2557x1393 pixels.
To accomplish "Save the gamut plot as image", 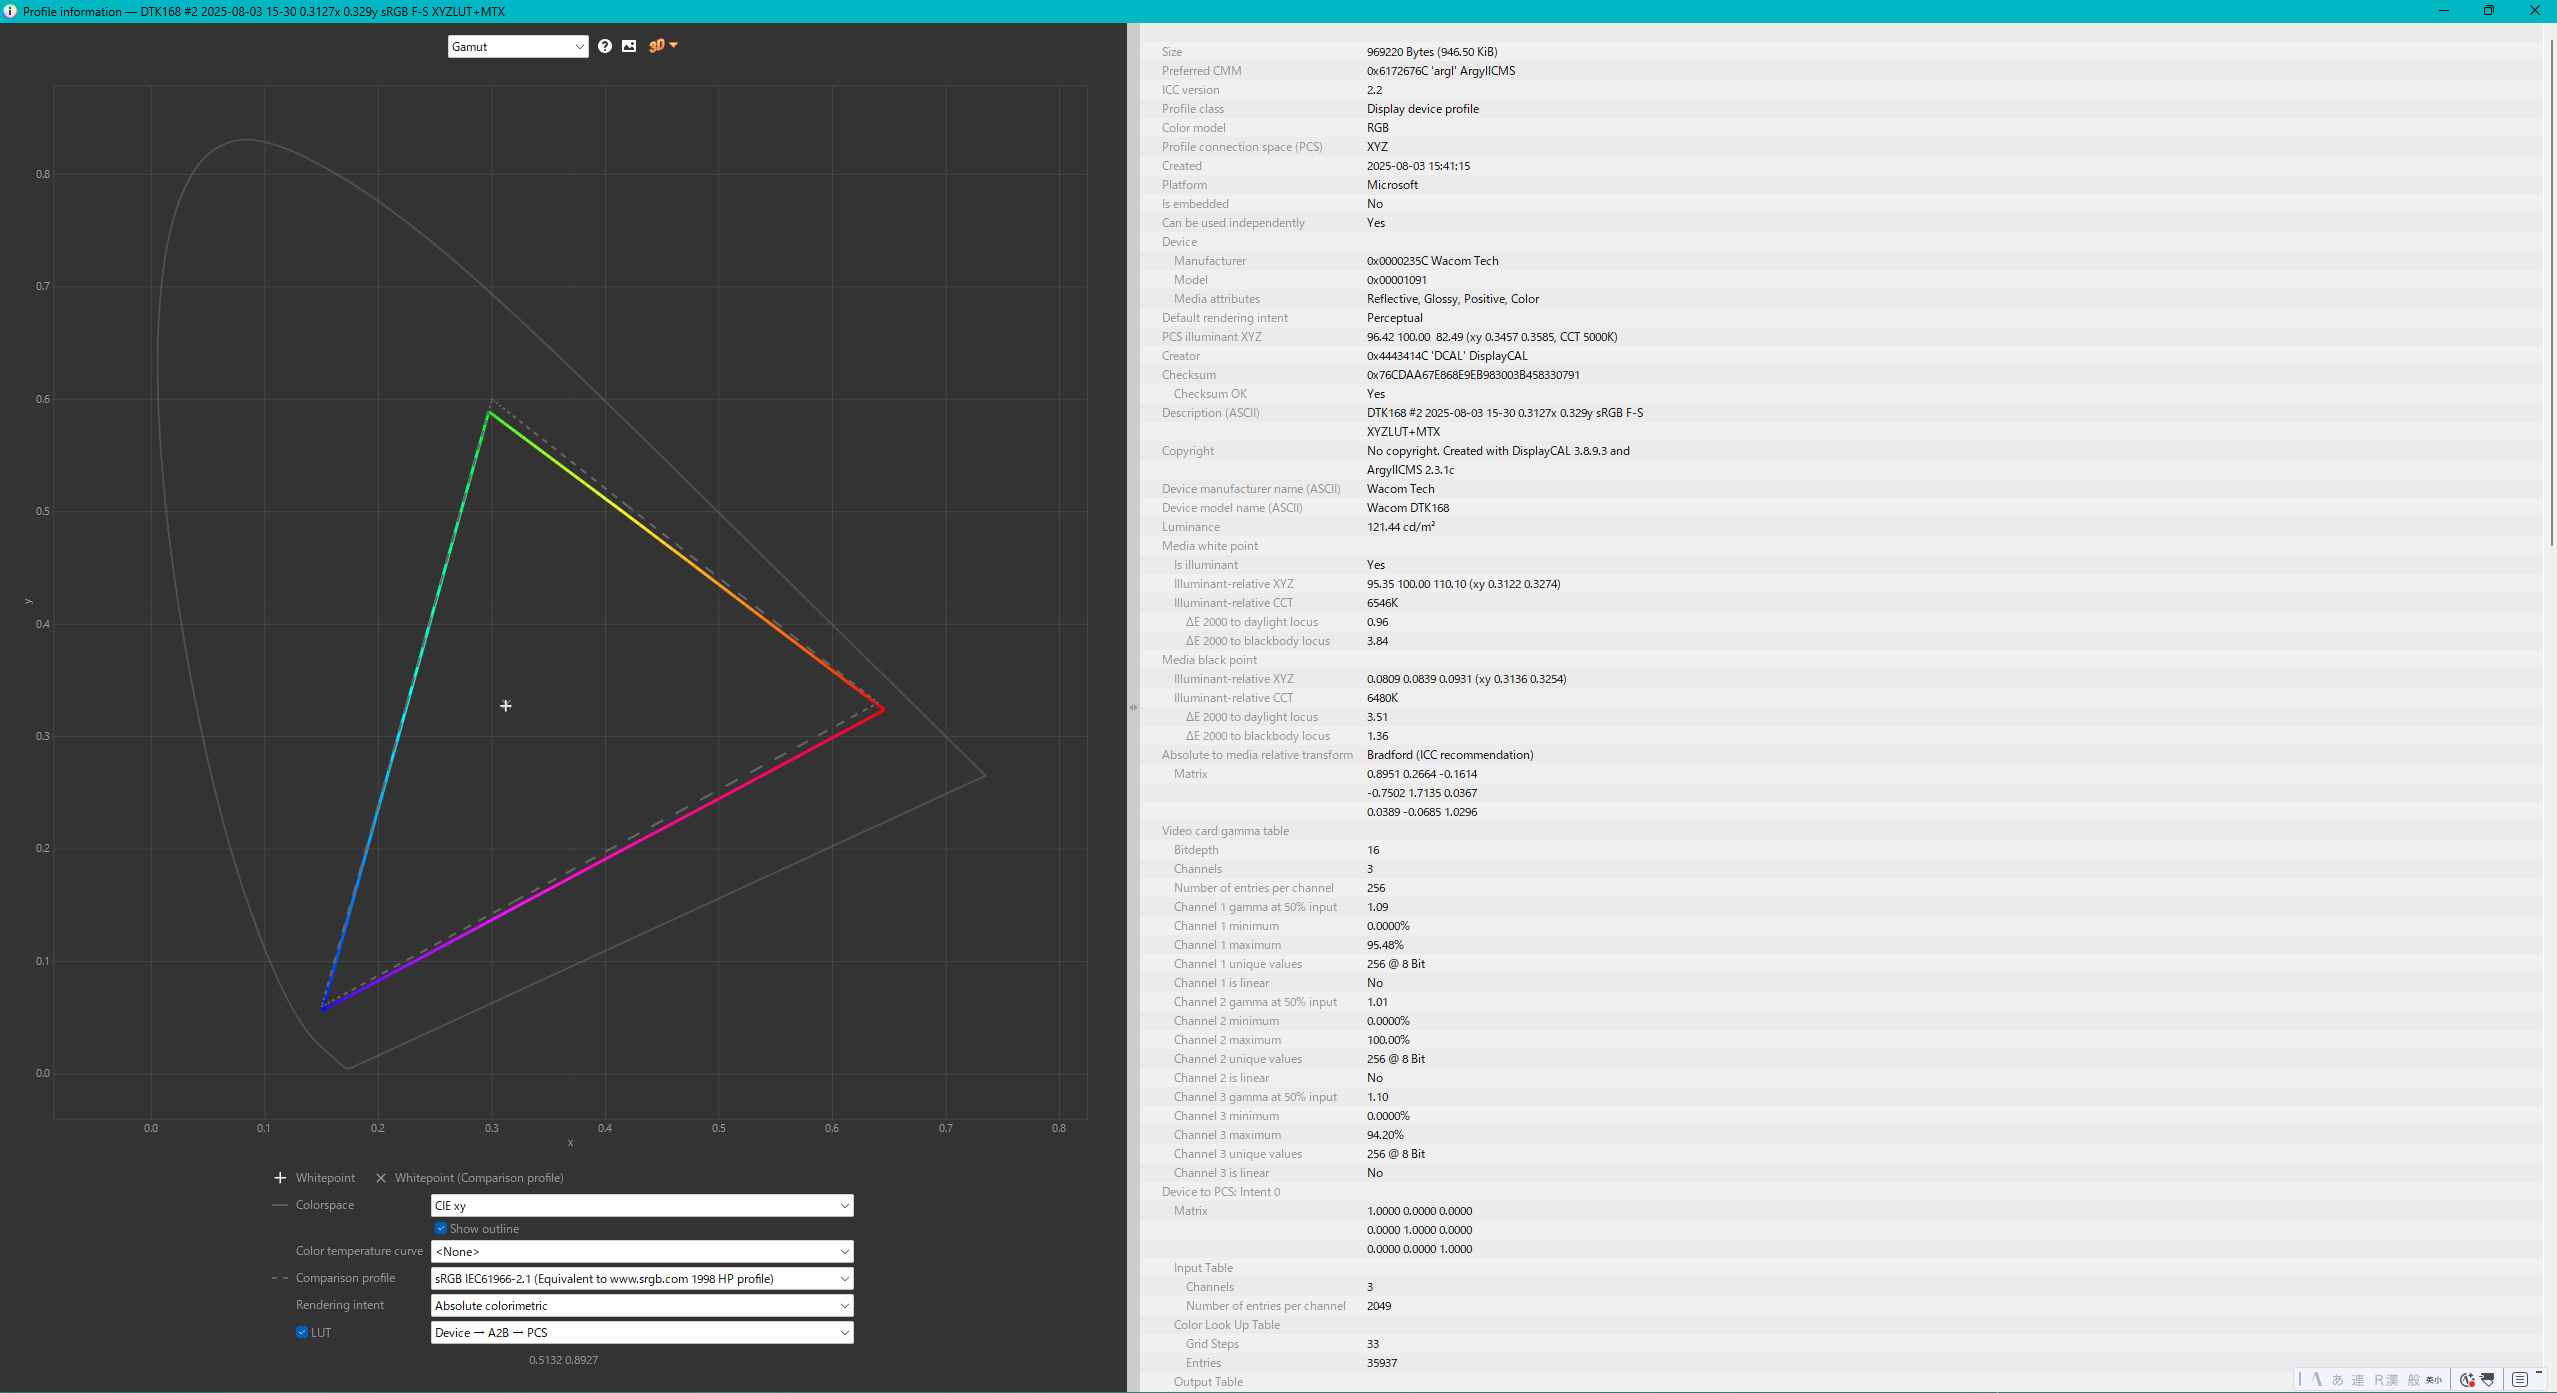I will click(629, 46).
